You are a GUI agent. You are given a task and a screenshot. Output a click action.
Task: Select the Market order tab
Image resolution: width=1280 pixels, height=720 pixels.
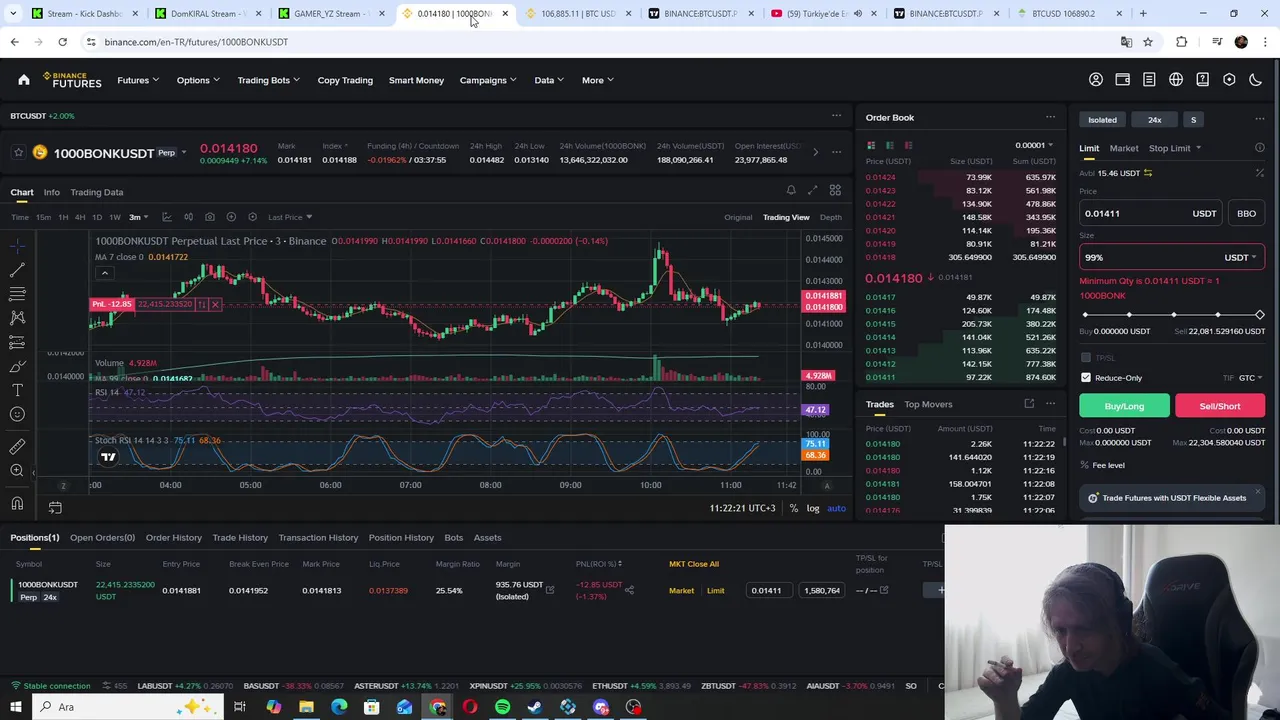tap(1123, 148)
